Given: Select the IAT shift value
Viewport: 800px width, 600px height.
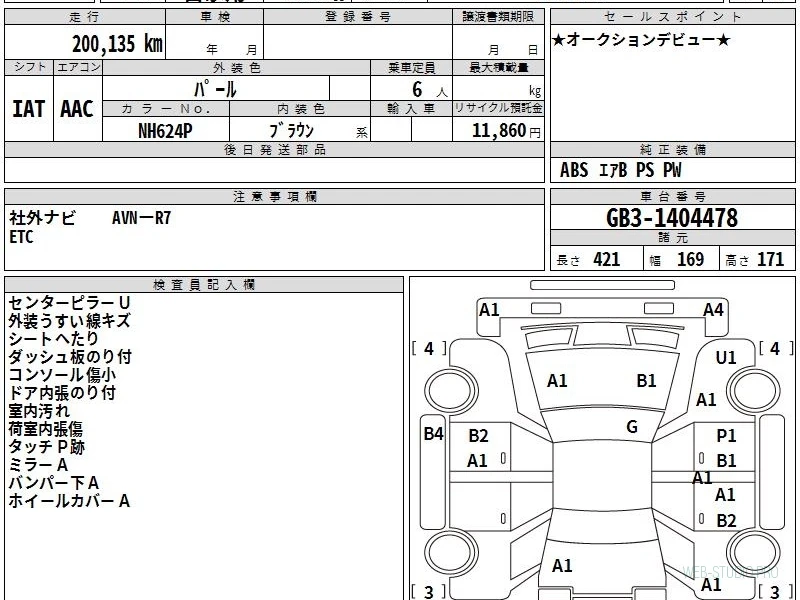Looking at the screenshot, I should click(29, 109).
